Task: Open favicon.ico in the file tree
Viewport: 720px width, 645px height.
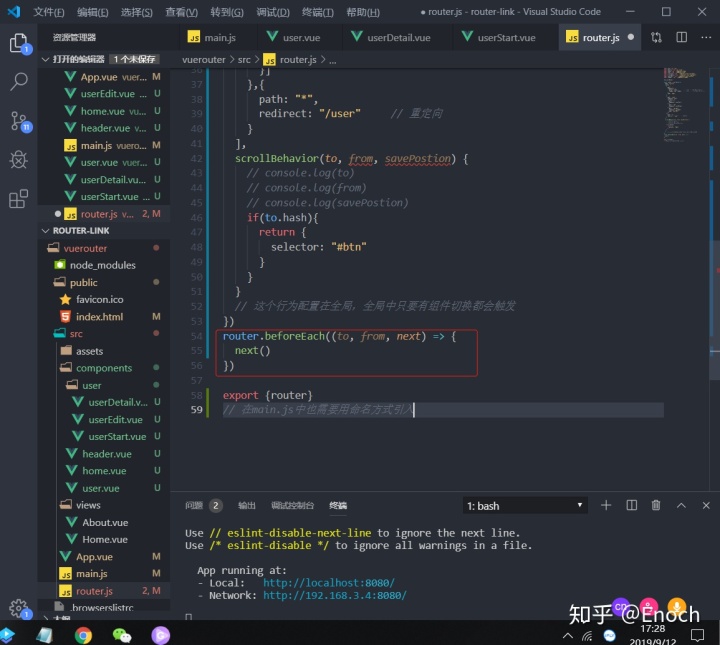Action: click(100, 299)
